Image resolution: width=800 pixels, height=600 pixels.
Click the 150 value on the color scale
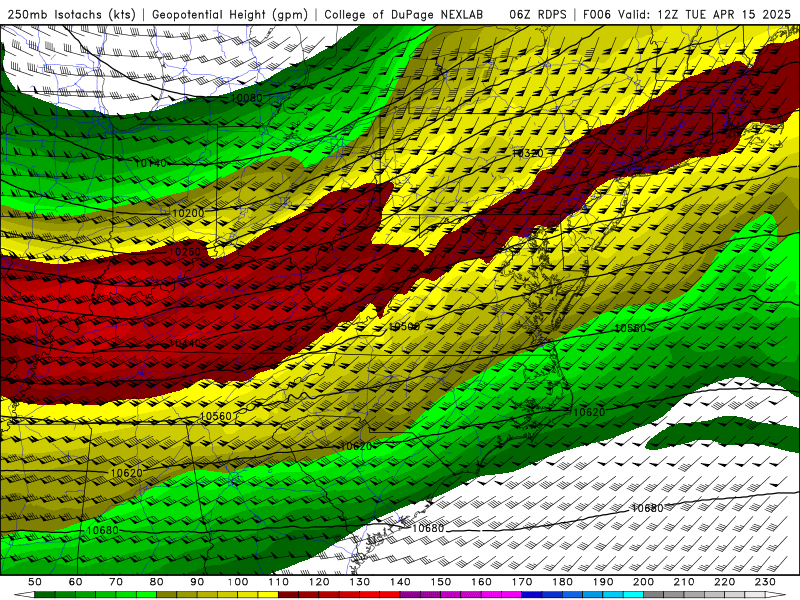point(440,582)
